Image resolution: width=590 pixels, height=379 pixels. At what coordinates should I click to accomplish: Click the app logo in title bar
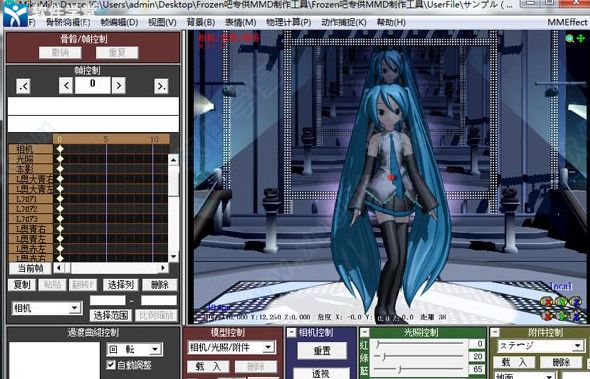click(x=15, y=14)
